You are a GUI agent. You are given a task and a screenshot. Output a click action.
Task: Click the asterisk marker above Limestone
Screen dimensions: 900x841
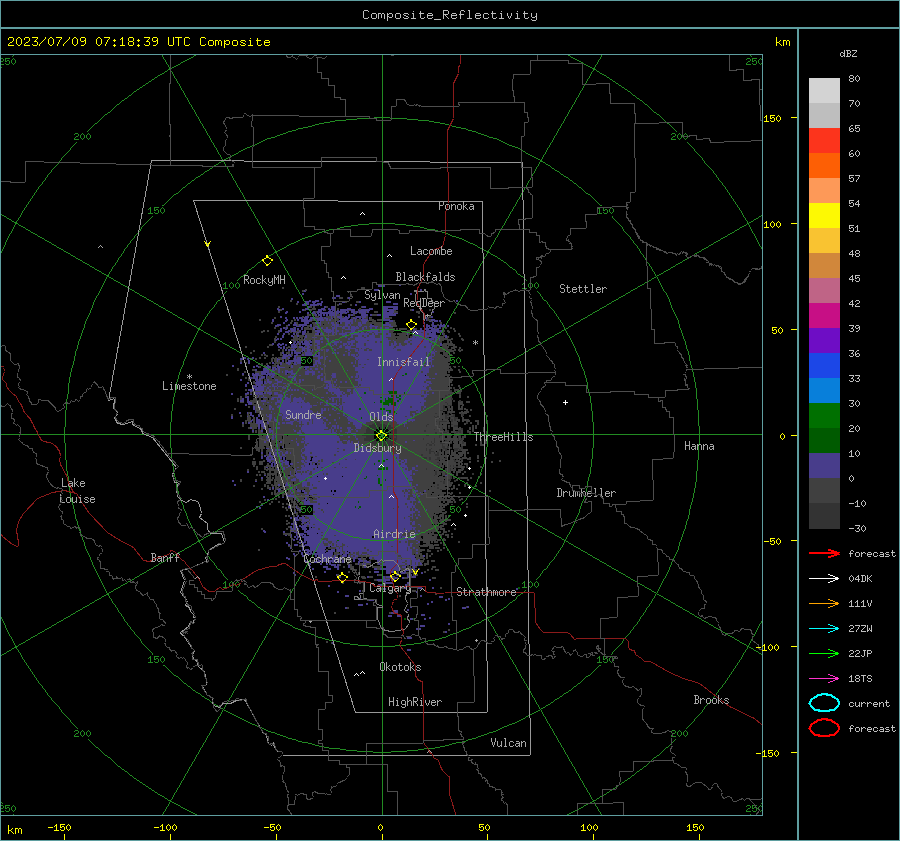pos(189,377)
